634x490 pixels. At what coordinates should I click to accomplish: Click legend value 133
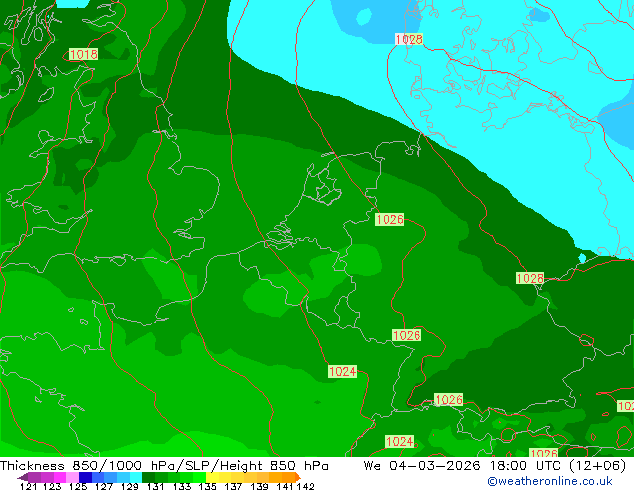[x=182, y=486]
